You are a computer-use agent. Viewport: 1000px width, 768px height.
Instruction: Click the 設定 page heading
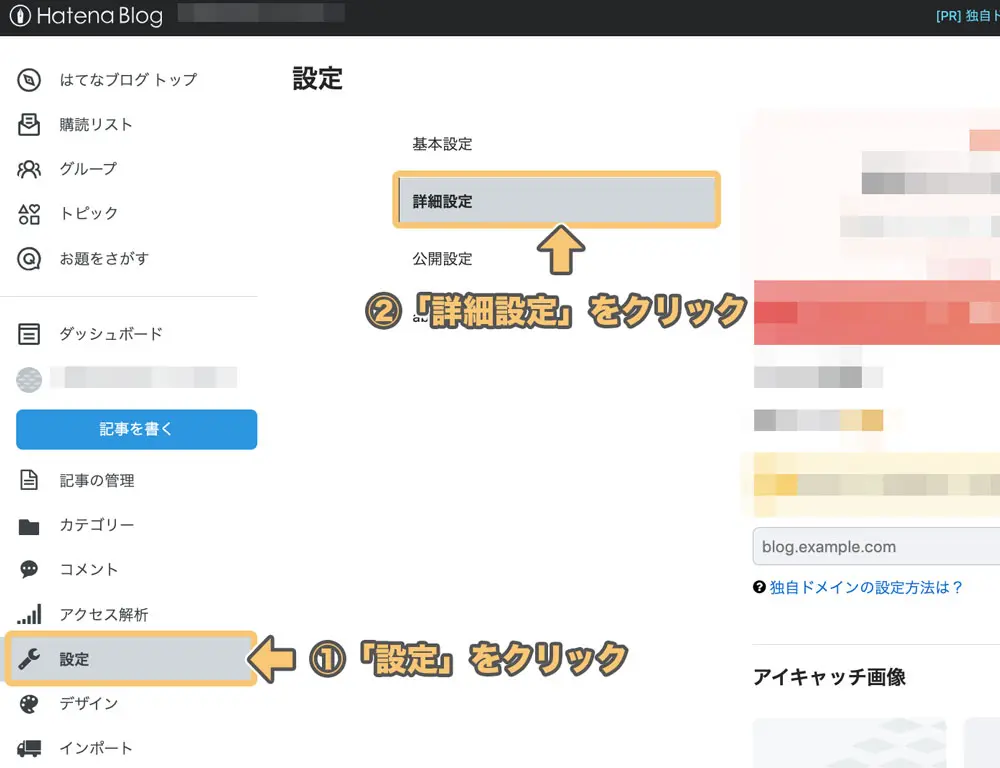(x=318, y=79)
